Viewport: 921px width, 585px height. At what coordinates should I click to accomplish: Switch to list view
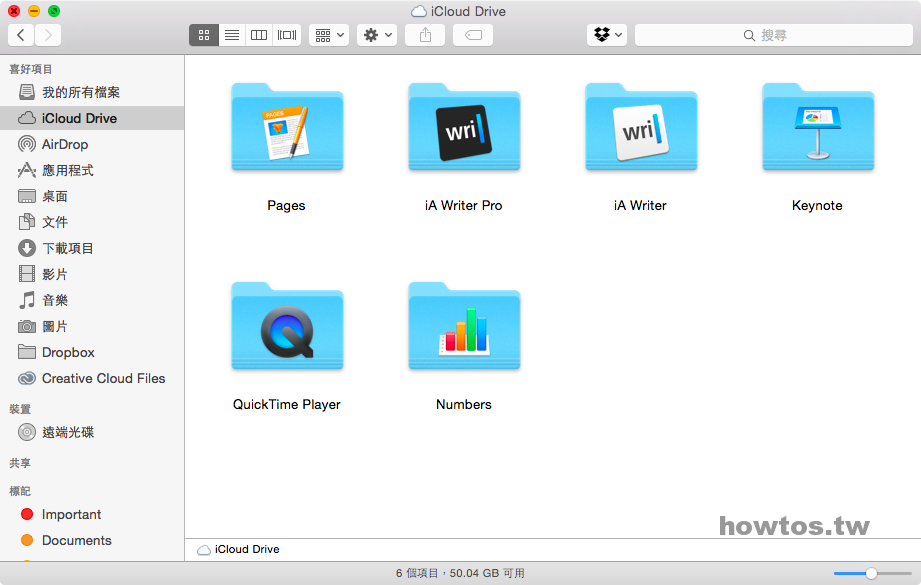(x=232, y=35)
